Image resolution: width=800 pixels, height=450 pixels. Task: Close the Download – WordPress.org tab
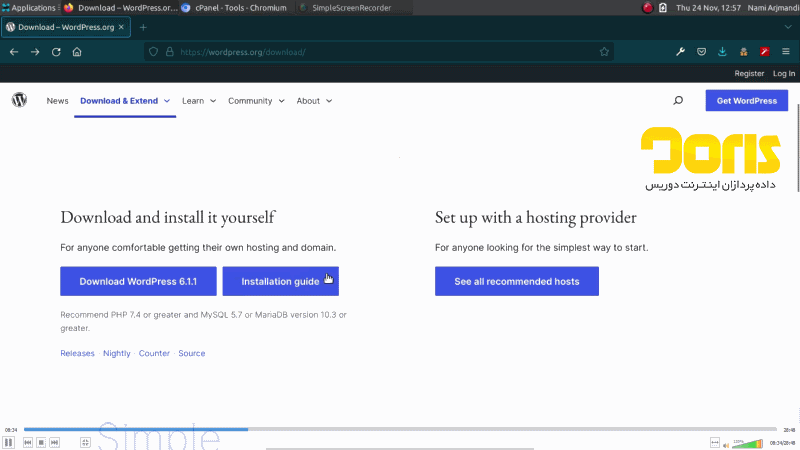pos(121,27)
